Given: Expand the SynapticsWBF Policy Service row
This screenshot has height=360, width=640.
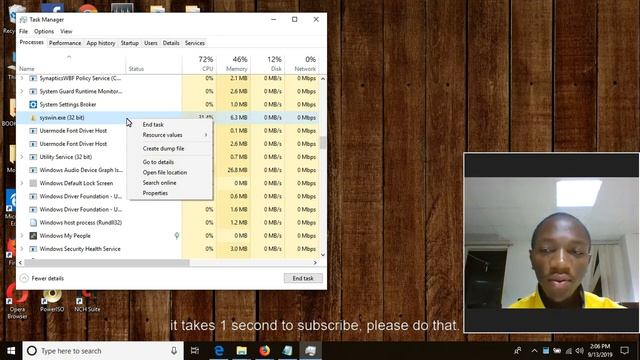Looking at the screenshot, I should tap(22, 78).
